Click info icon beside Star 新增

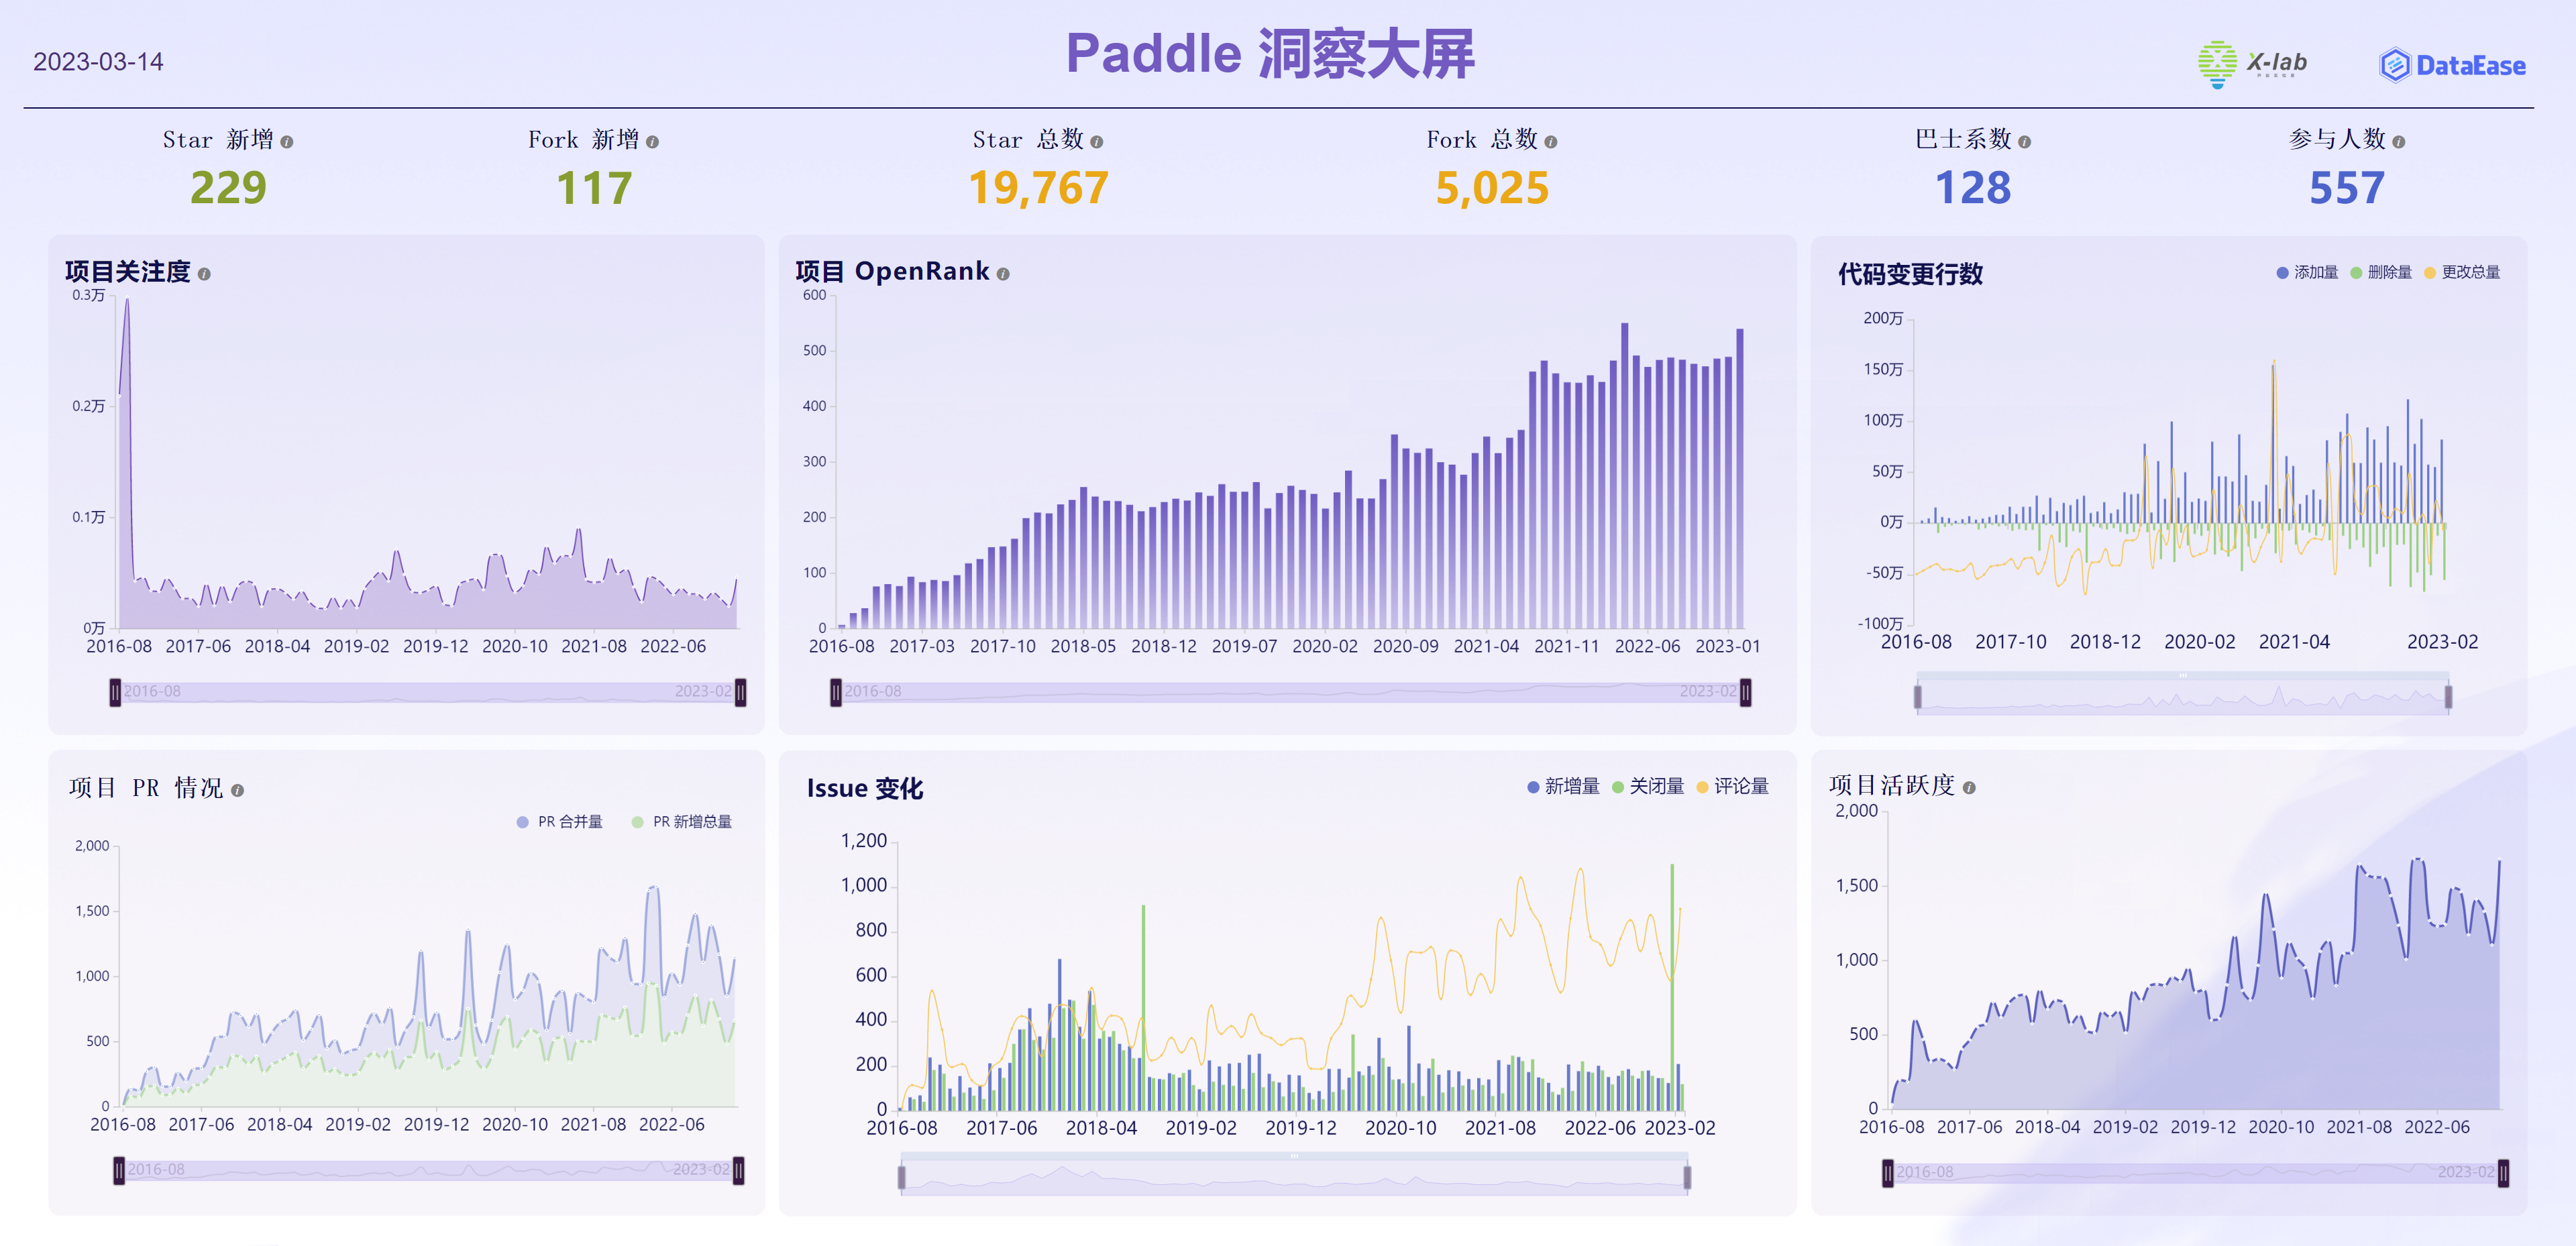[287, 142]
